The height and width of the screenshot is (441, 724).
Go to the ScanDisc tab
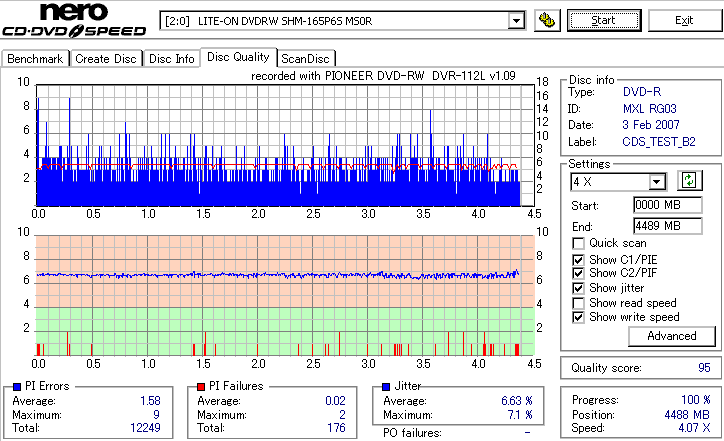[x=305, y=59]
